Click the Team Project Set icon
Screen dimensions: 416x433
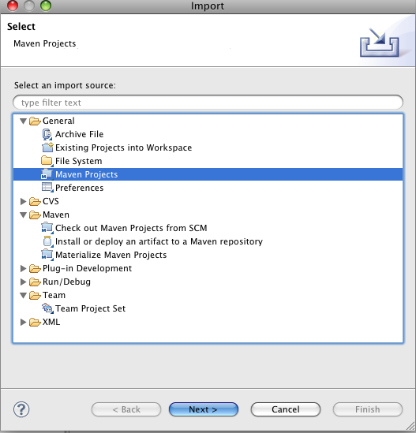point(47,308)
